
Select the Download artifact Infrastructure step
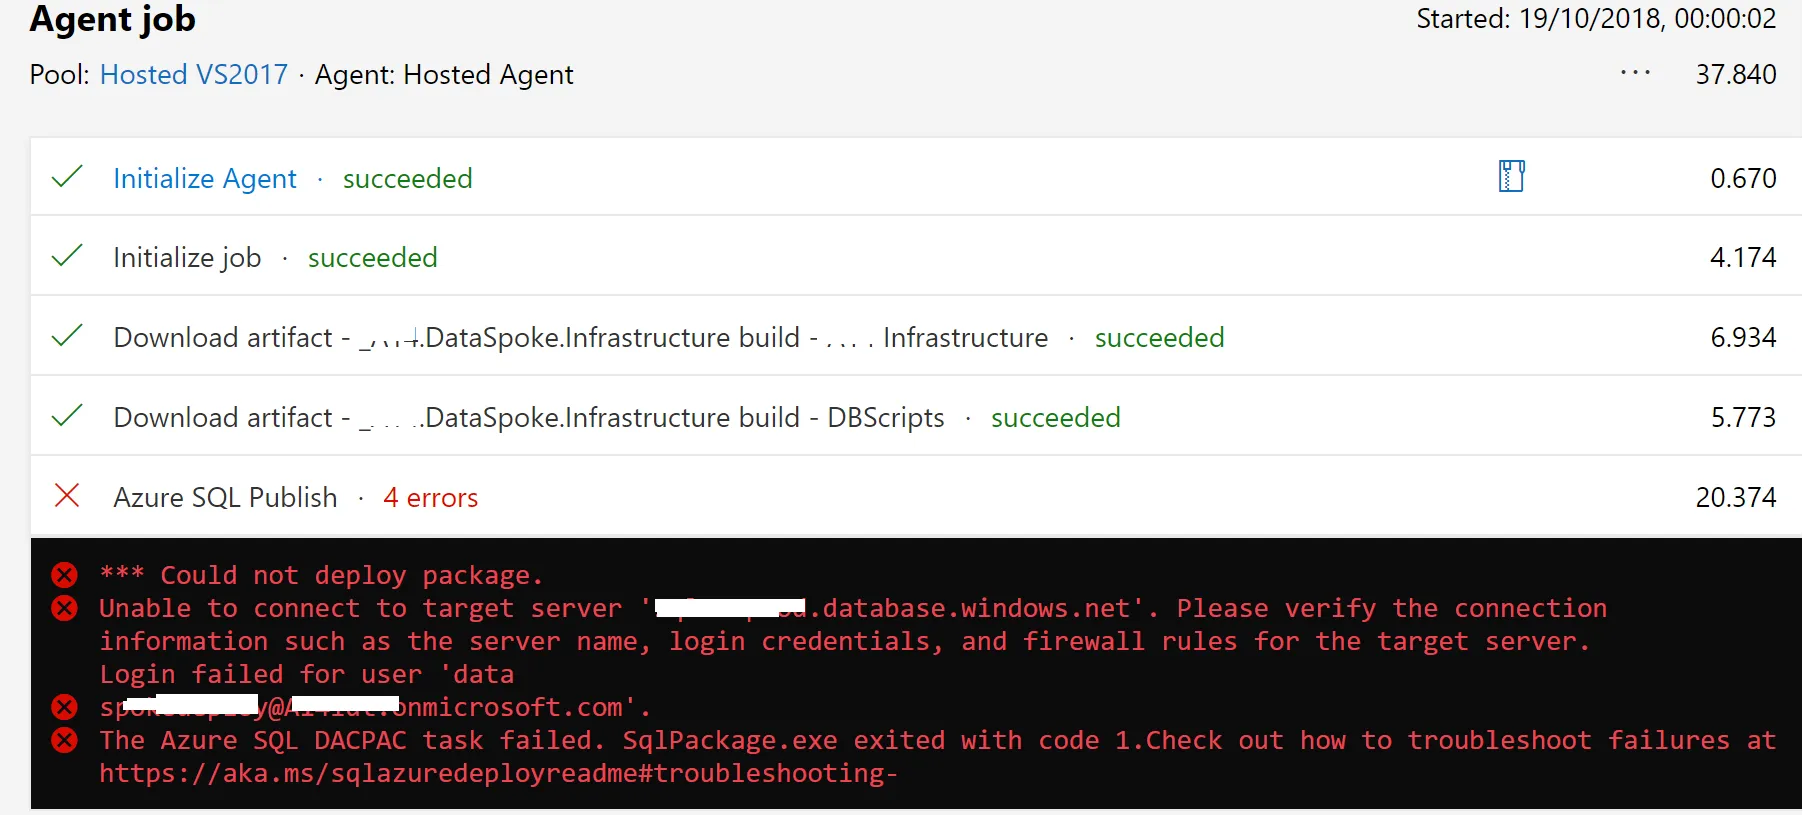point(580,338)
